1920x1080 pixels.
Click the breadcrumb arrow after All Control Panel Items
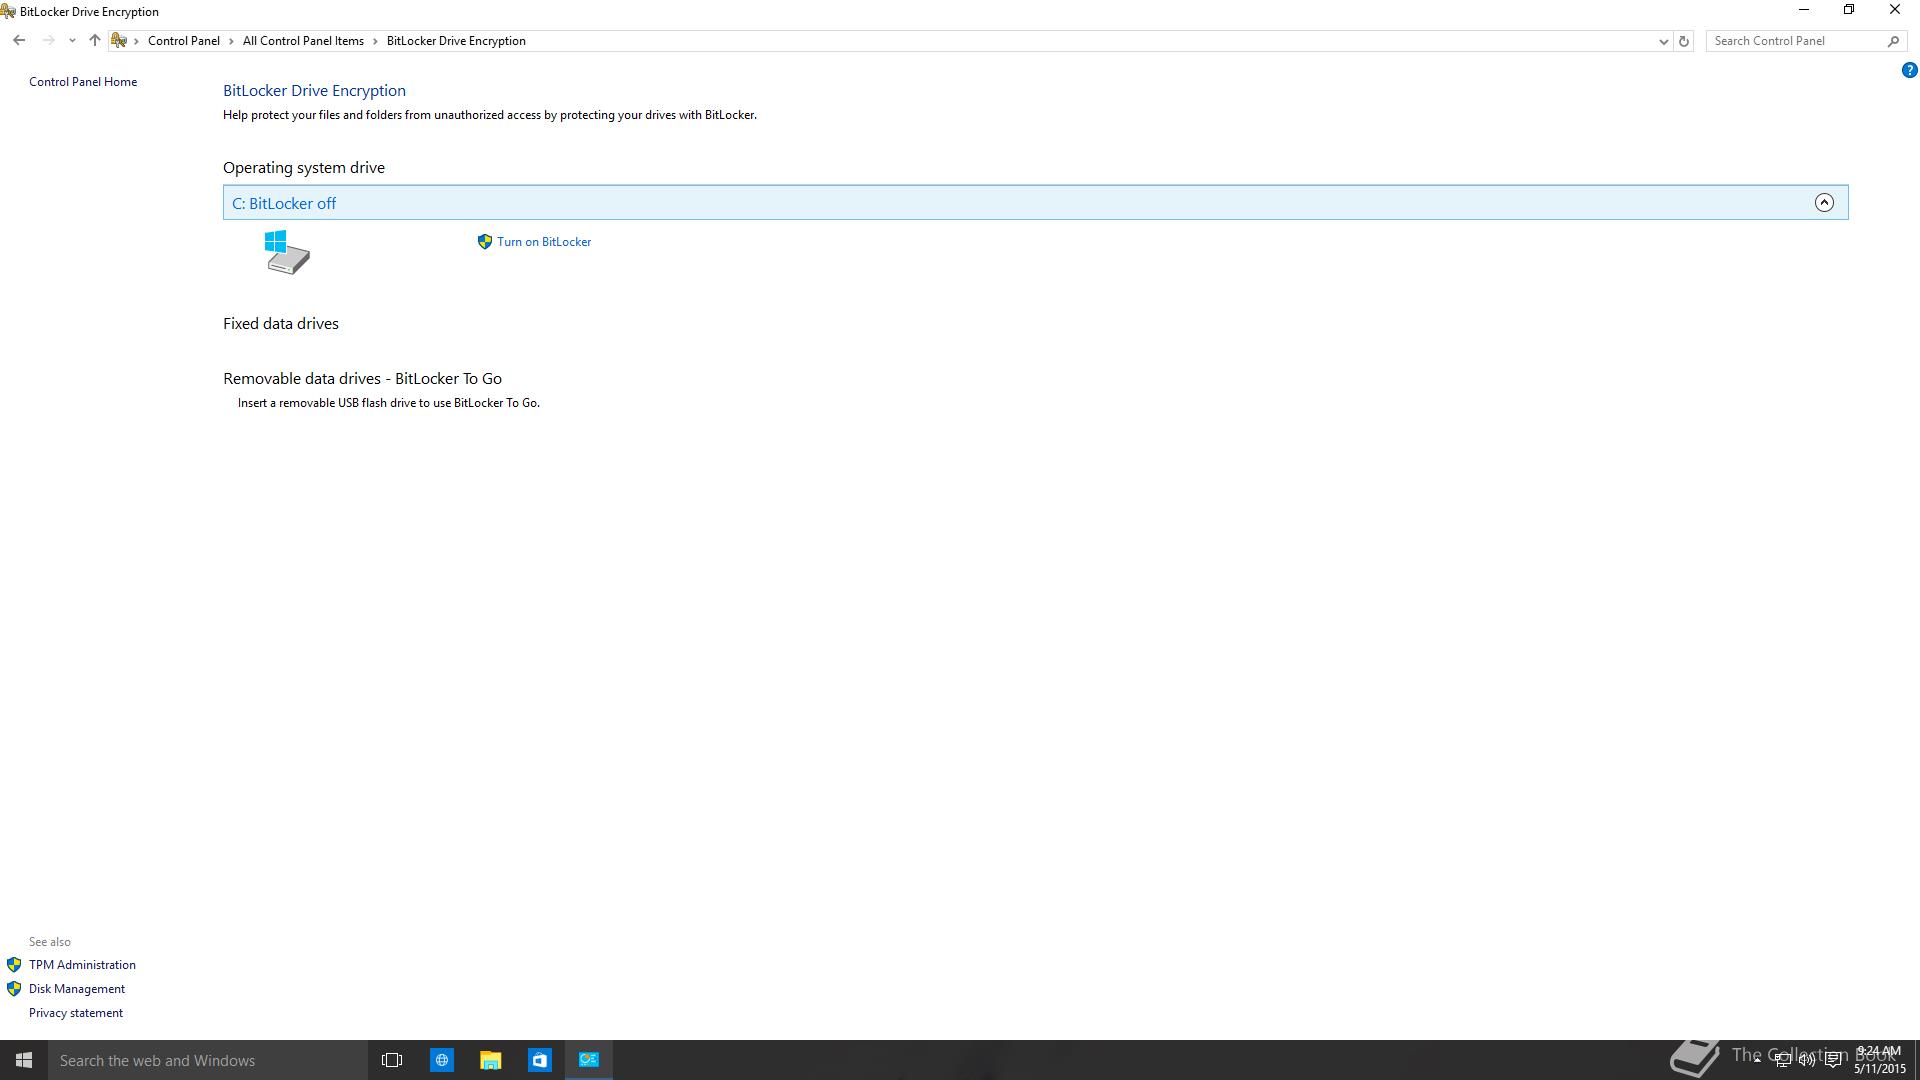pyautogui.click(x=376, y=41)
